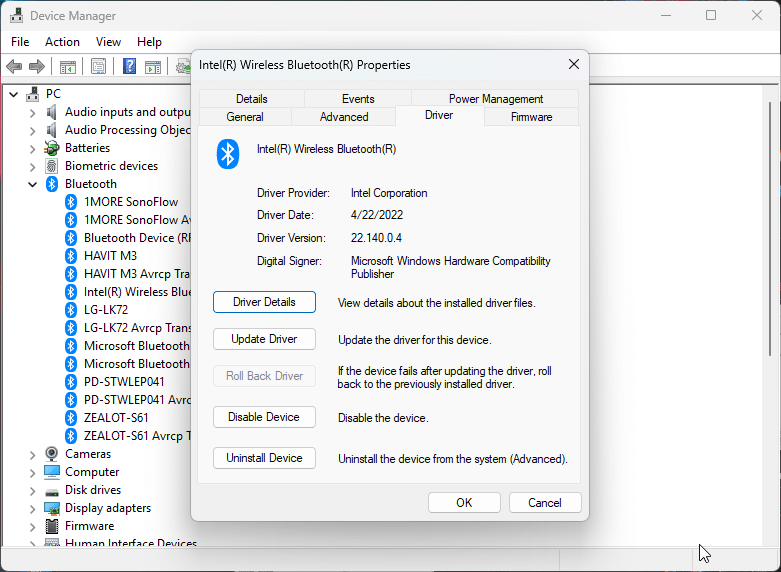This screenshot has height=572, width=781.
Task: Expand the Firmware category in tree
Action: [32, 527]
